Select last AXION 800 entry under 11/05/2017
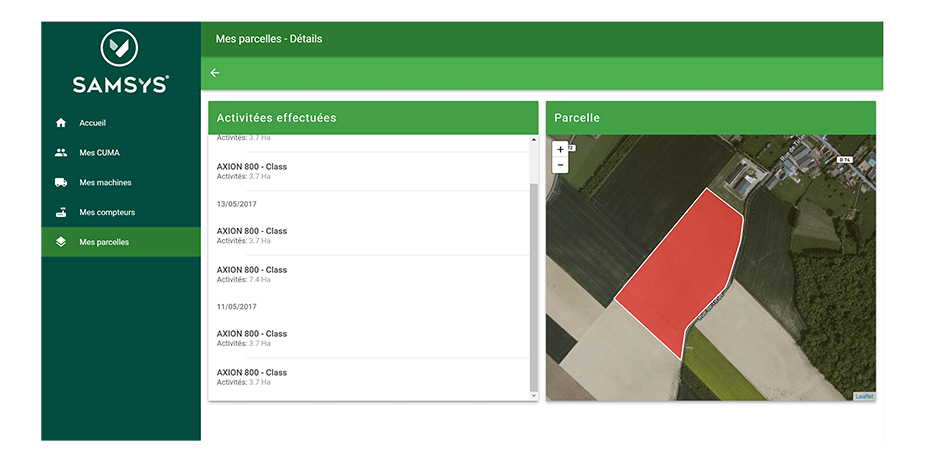The image size is (925, 462). [252, 377]
